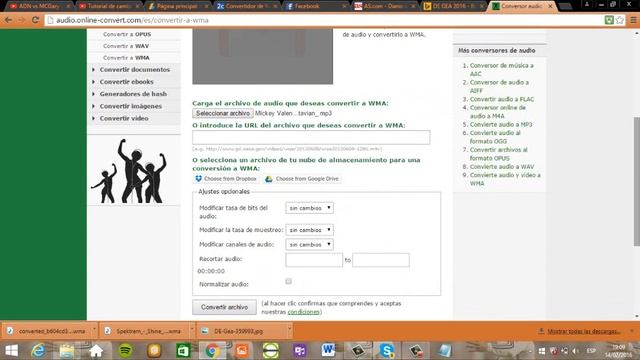Click the audio file icon of converted_b604cd3 download
This screenshot has height=360, width=640.
(x=10, y=331)
